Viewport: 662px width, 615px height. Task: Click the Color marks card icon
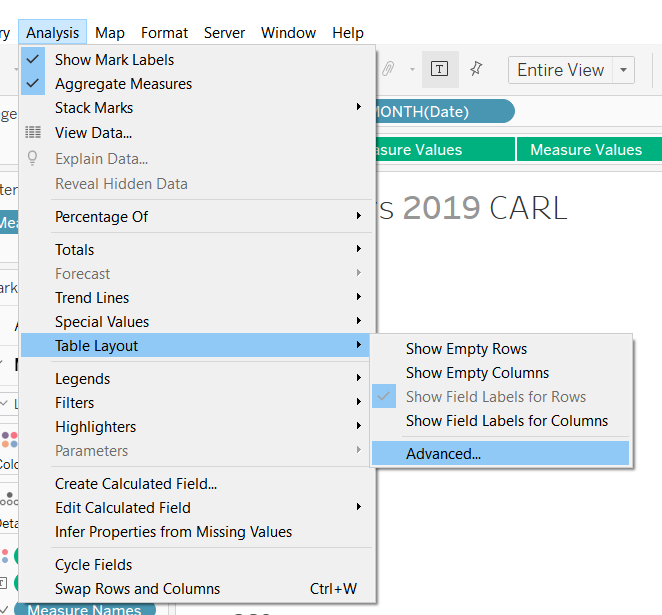click(x=9, y=441)
